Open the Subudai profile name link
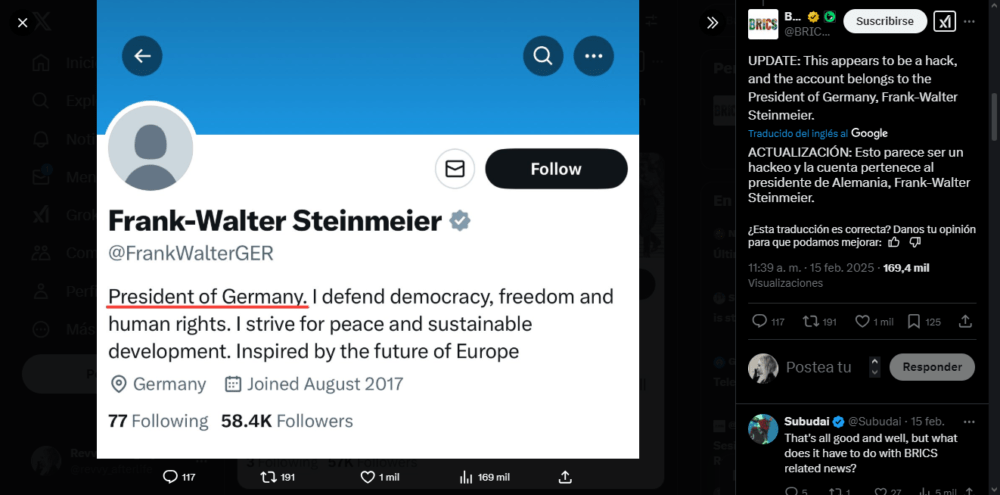 coord(808,421)
